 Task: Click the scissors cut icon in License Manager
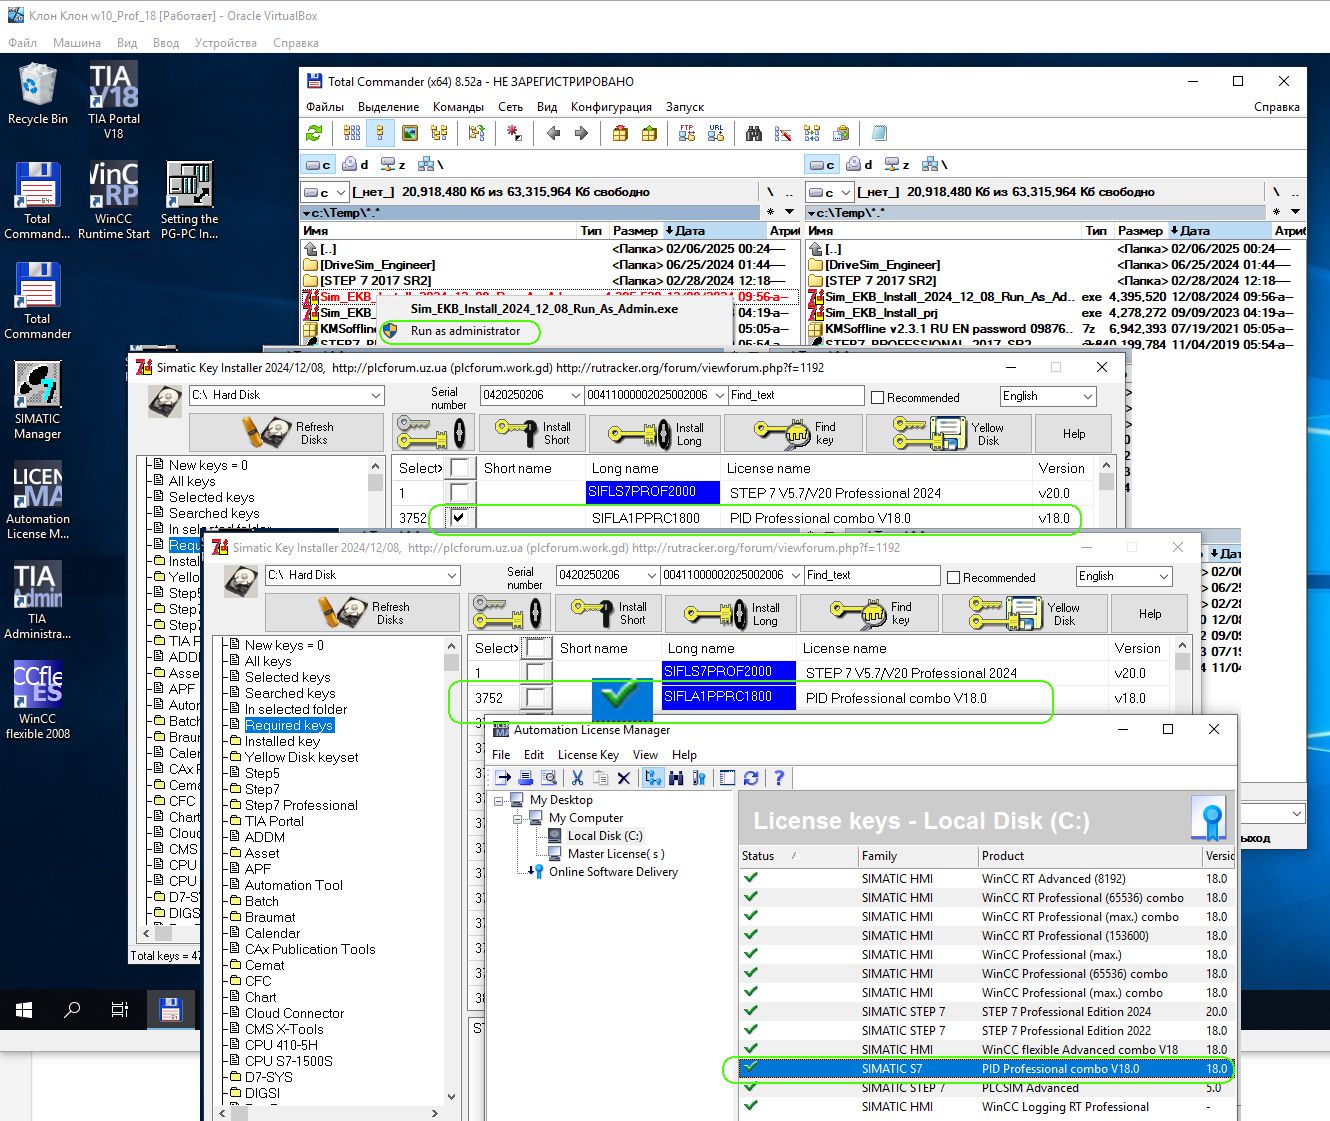click(x=577, y=778)
